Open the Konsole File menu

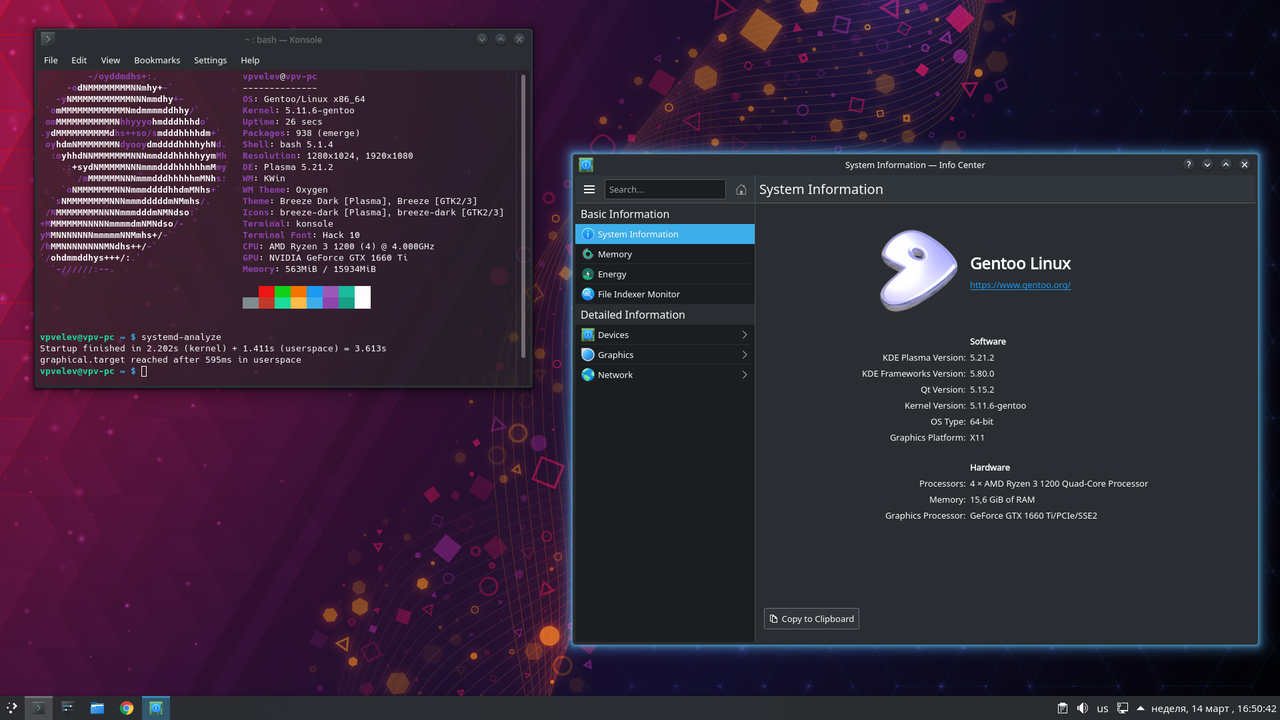(x=51, y=60)
